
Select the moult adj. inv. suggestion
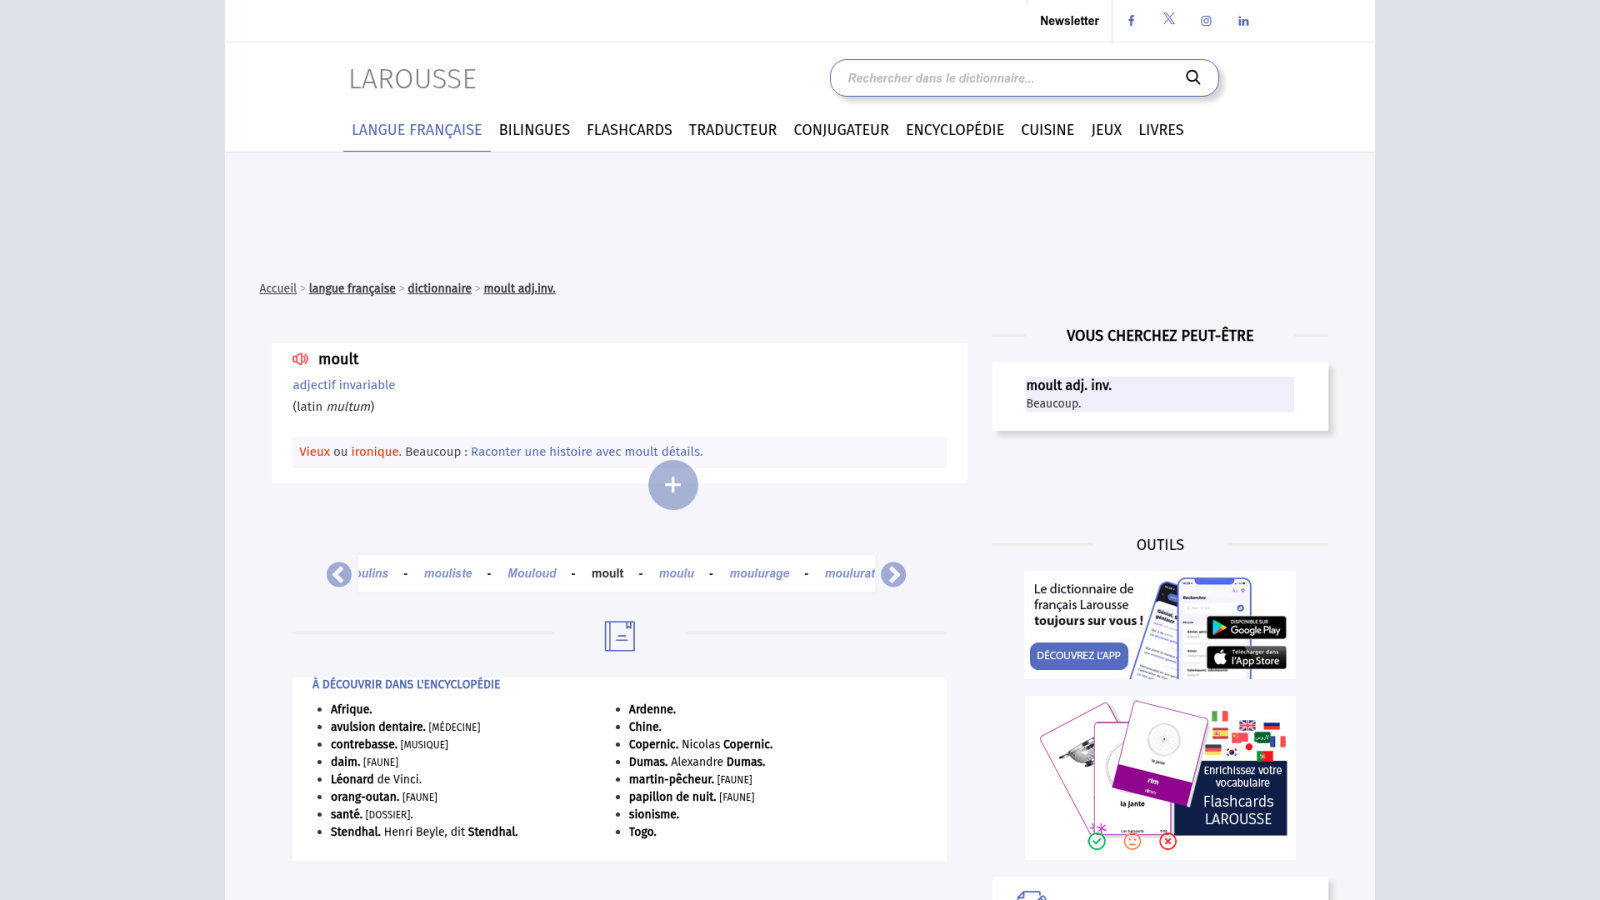1160,394
